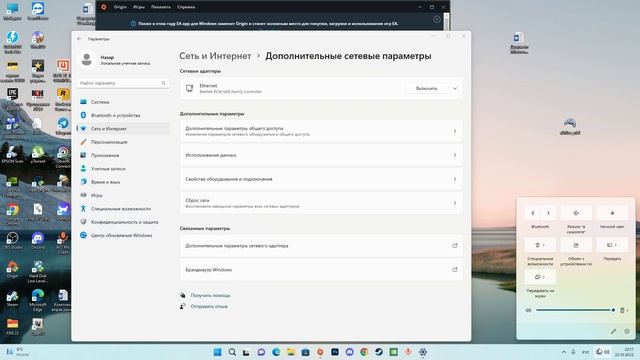Viewport: 640px width, 360px height.
Task: Show hidden tray icons chevron
Action: pos(564,352)
